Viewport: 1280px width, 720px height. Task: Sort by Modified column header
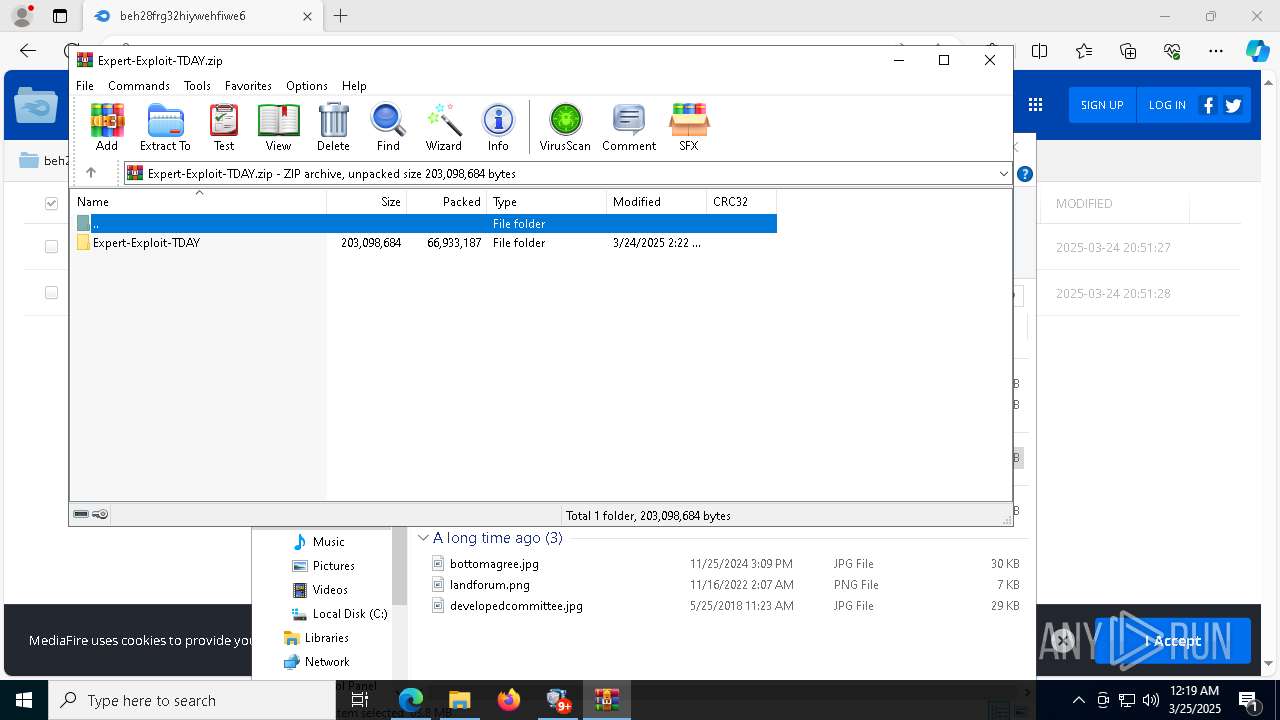tap(657, 202)
